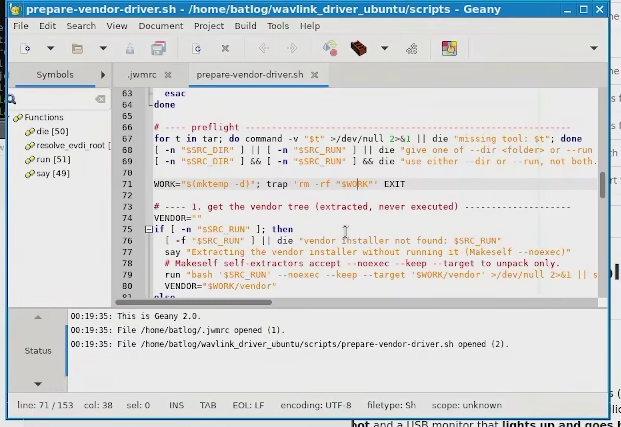Select the Functions tree node
Screen dimensions: 621x427
(x=44, y=117)
